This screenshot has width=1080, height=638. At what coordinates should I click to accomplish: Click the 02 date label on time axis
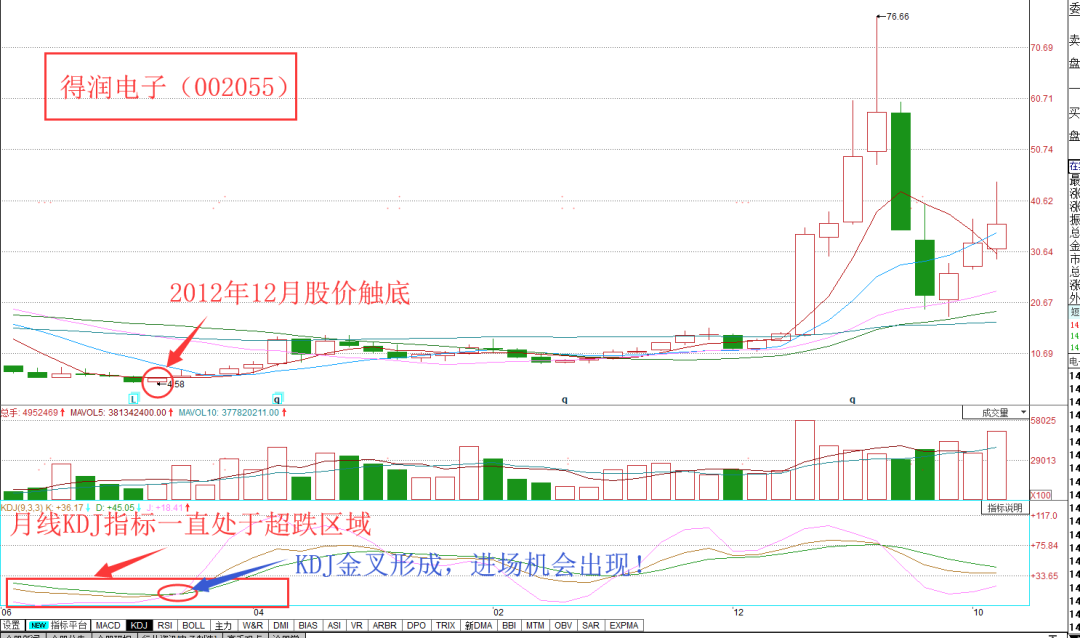coord(498,612)
